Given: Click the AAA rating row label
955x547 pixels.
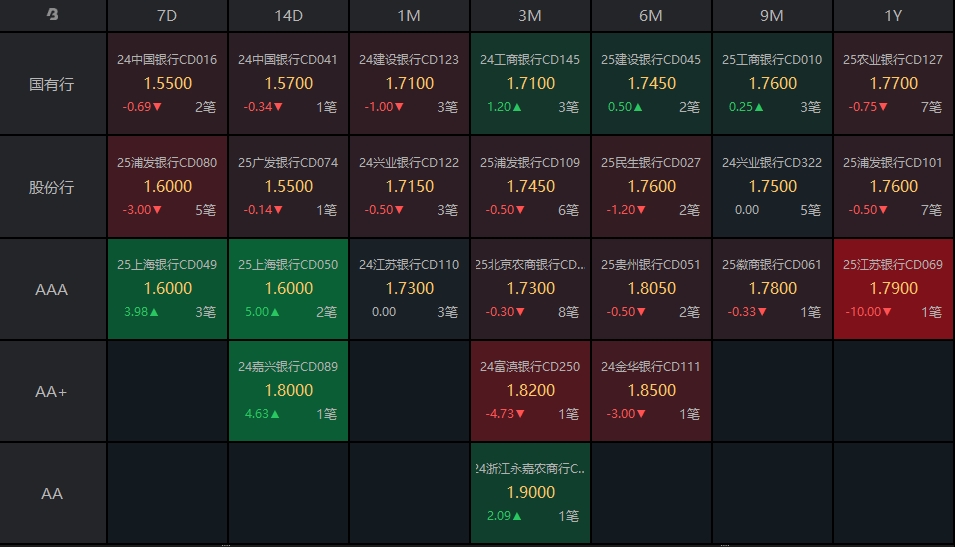Looking at the screenshot, I should (x=52, y=289).
